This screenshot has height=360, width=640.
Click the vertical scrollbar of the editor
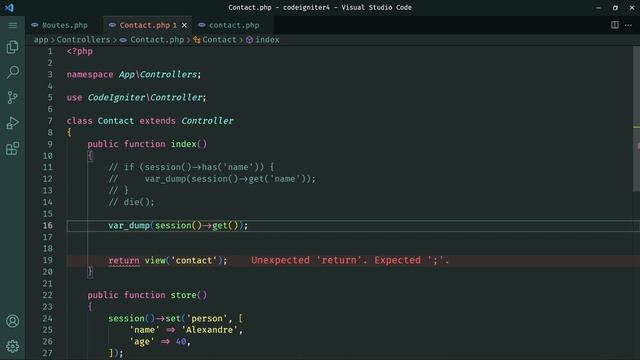(x=636, y=118)
